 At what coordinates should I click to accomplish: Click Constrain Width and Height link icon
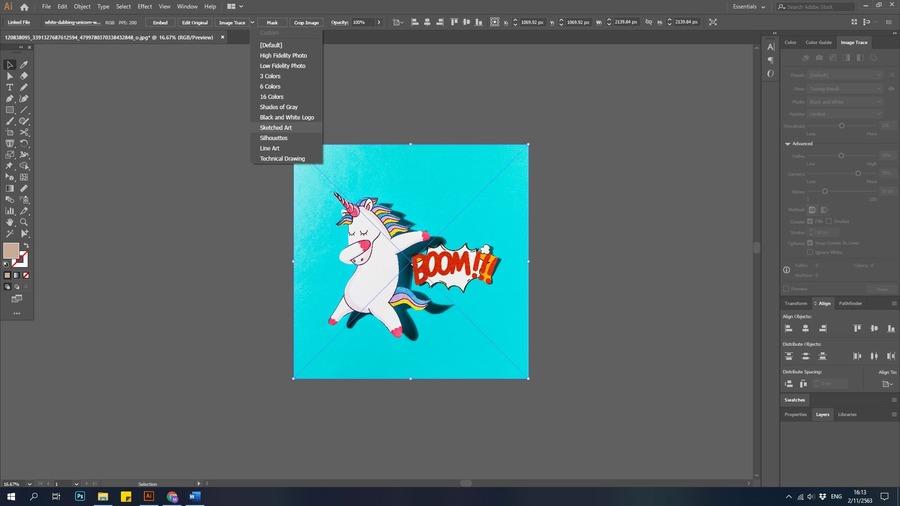point(649,22)
